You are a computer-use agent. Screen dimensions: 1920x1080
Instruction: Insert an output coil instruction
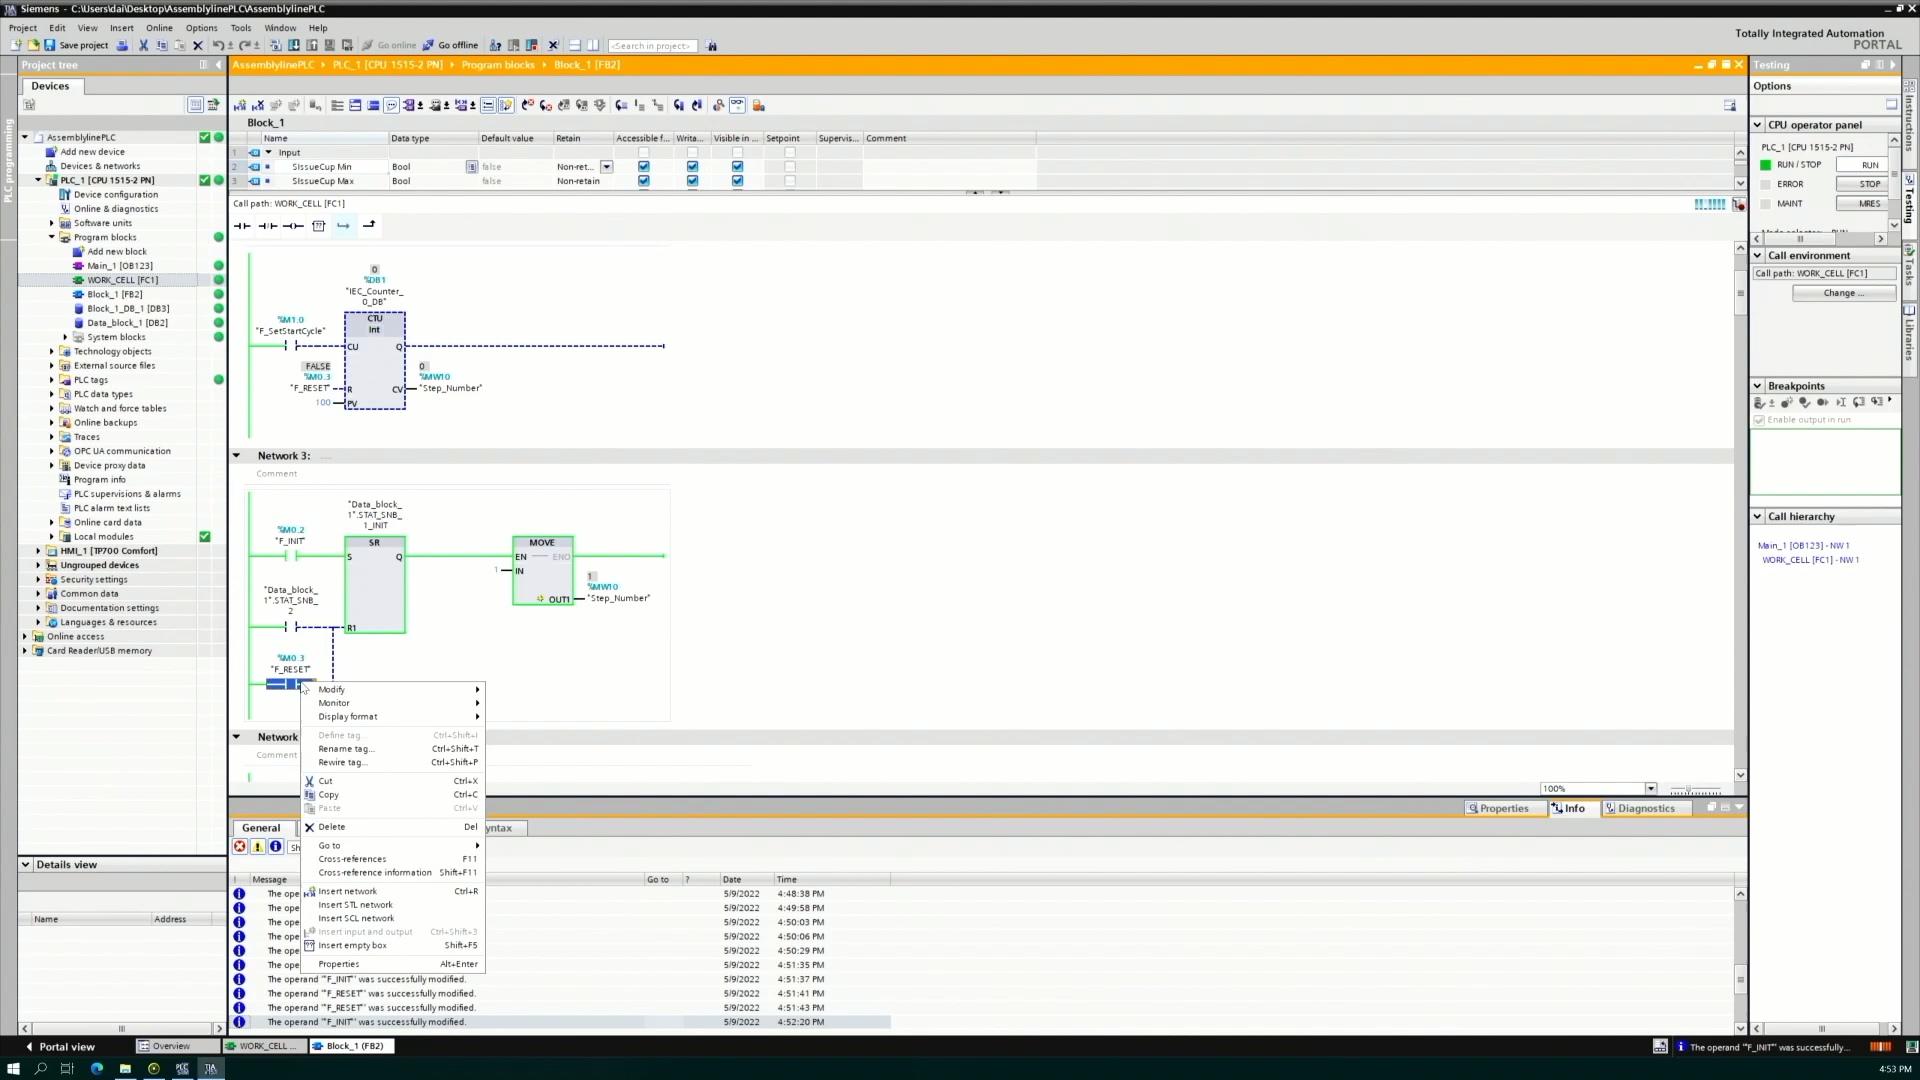292,226
